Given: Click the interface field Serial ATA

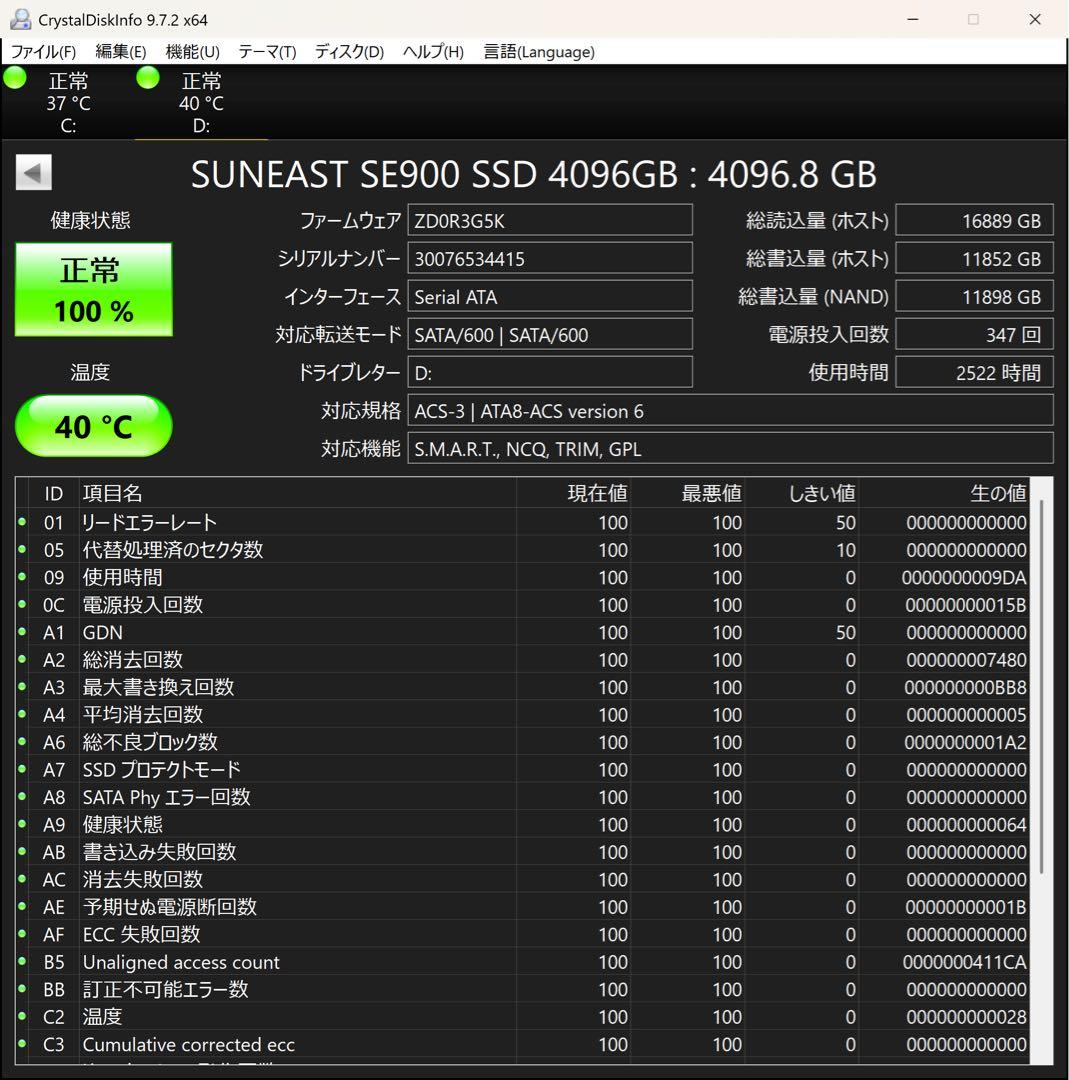Looking at the screenshot, I should pyautogui.click(x=550, y=297).
